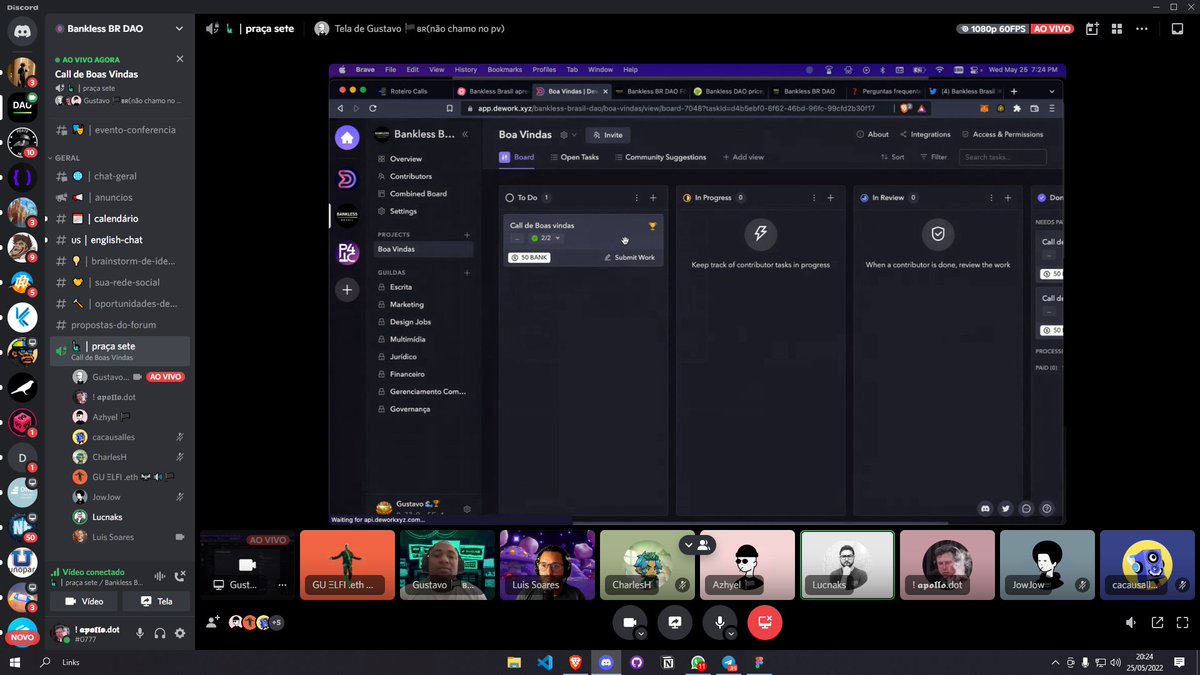
Task: Stop watching the stream red button
Action: [765, 622]
